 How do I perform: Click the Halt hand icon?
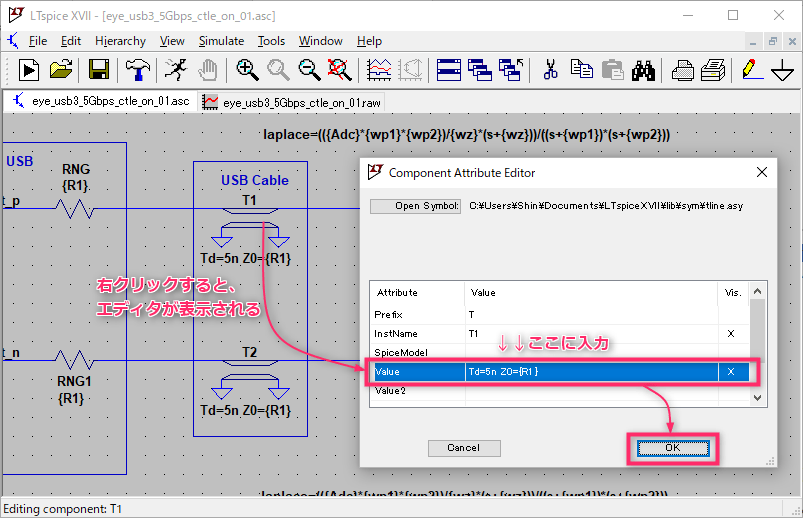click(208, 70)
